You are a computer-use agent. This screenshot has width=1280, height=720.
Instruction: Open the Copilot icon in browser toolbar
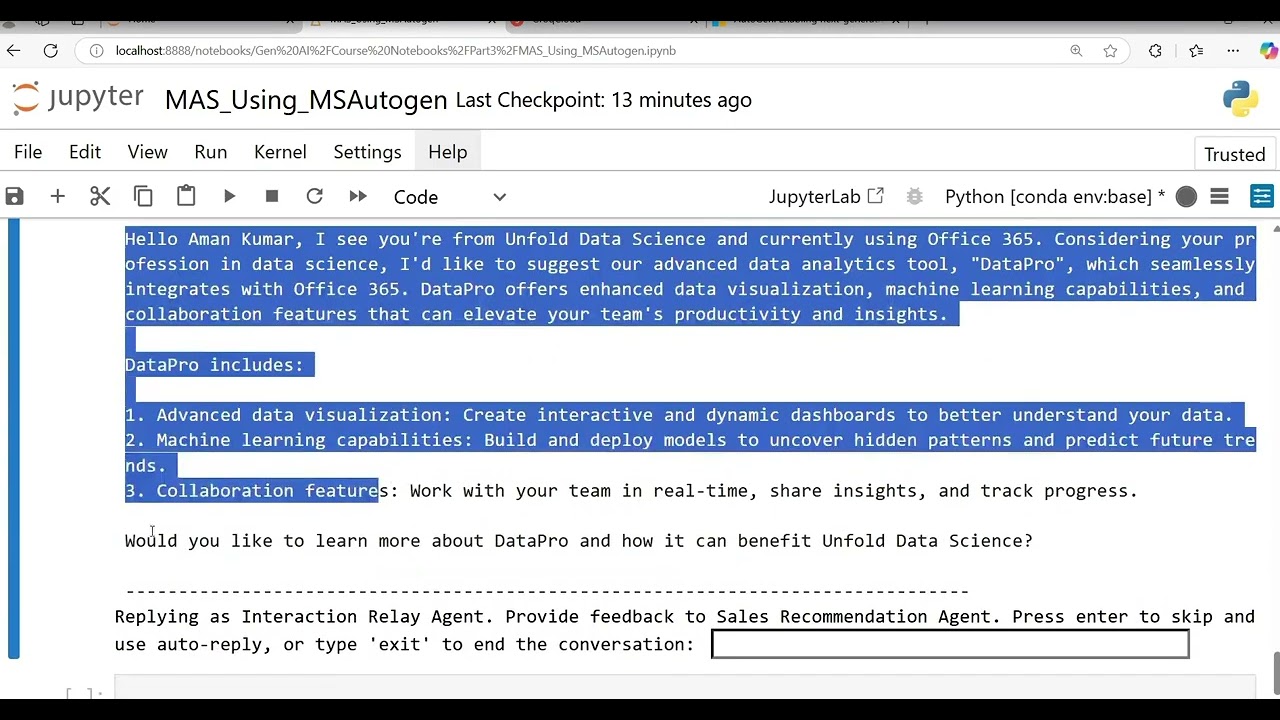1268,50
